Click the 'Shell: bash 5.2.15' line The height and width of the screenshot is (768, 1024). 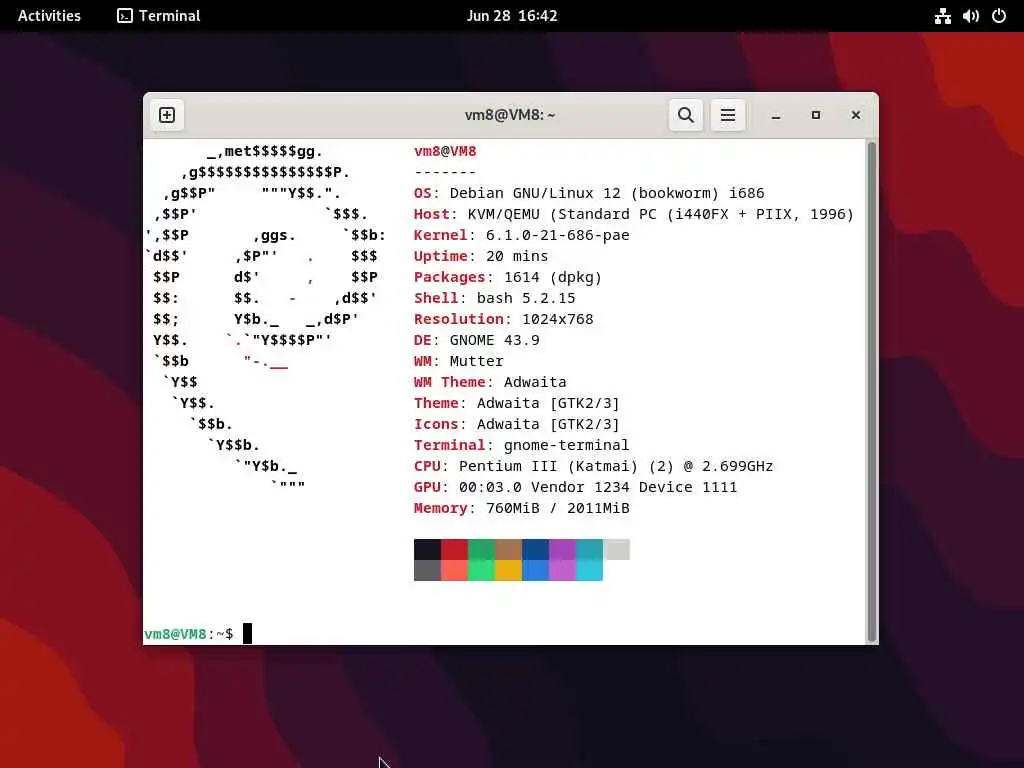coord(494,298)
